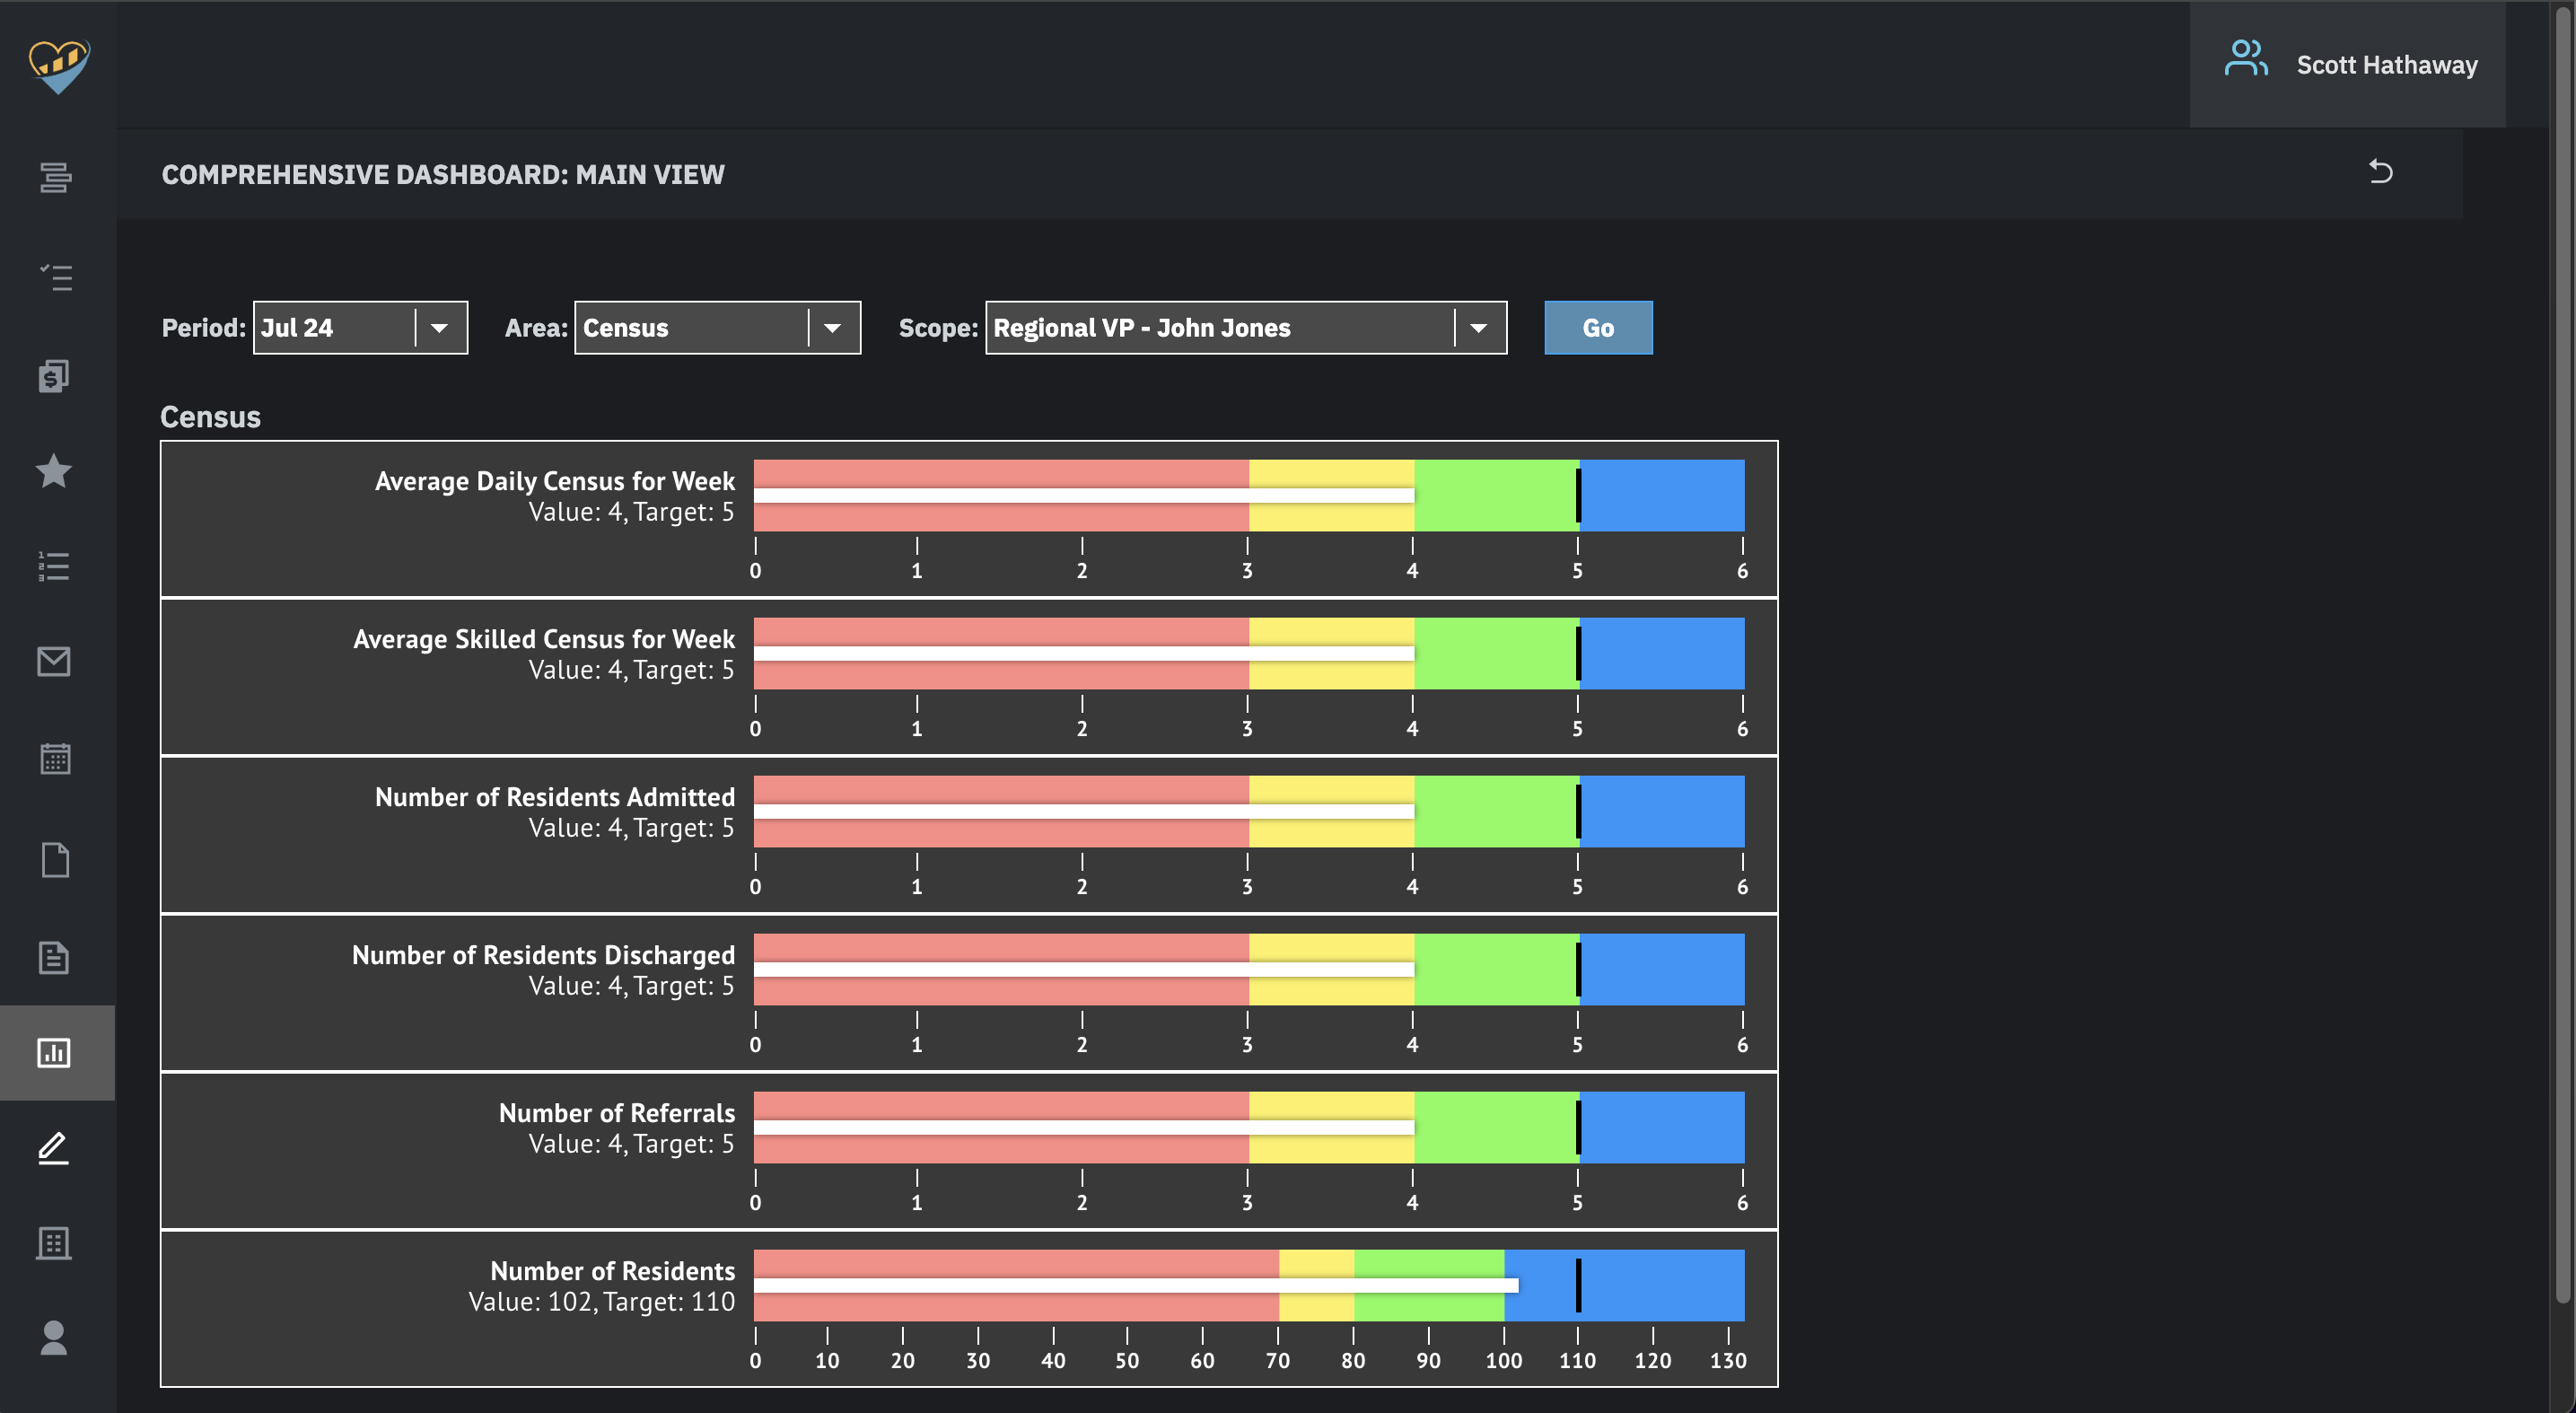Click the 130 axis label on Residents chart

click(x=1728, y=1360)
